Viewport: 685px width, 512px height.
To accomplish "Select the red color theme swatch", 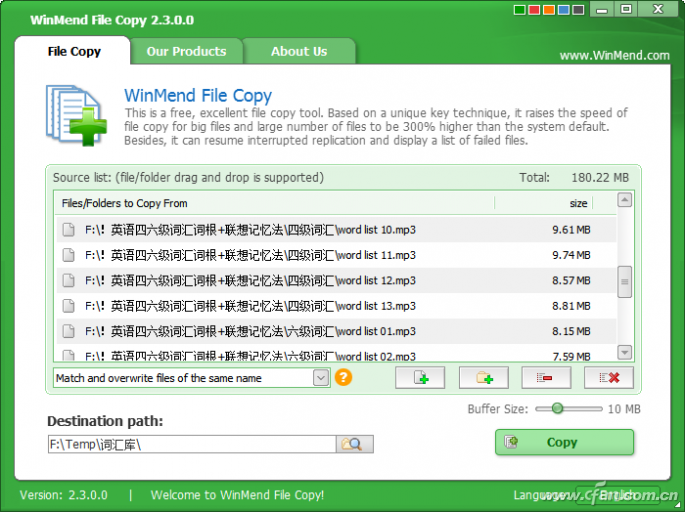I will [534, 10].
